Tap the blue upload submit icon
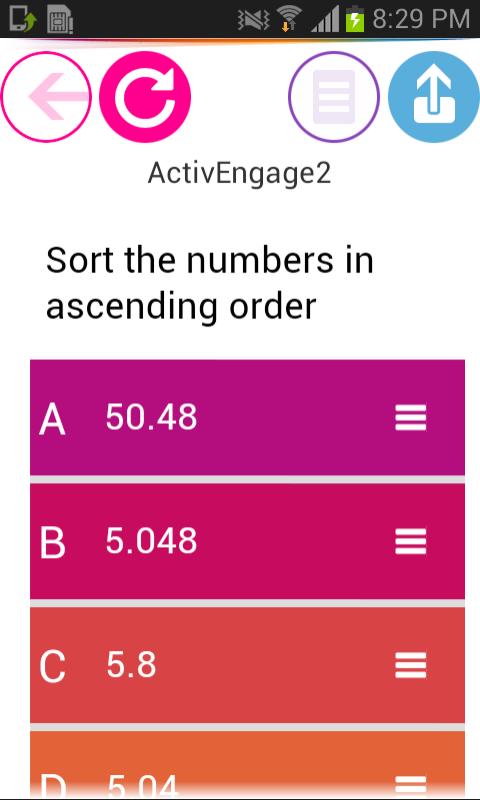The width and height of the screenshot is (480, 800). tap(434, 96)
